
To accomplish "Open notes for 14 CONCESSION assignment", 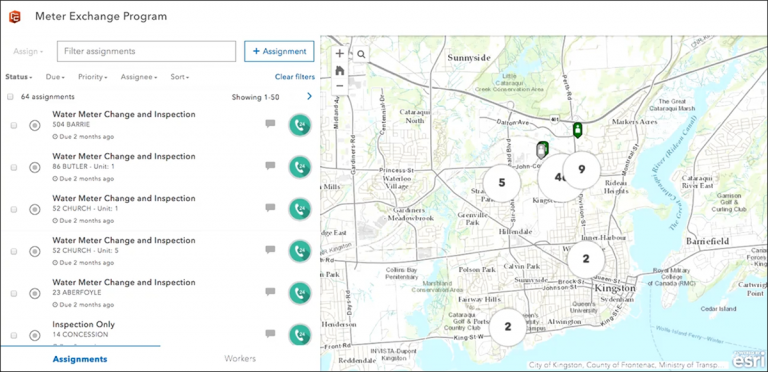I will click(x=270, y=334).
